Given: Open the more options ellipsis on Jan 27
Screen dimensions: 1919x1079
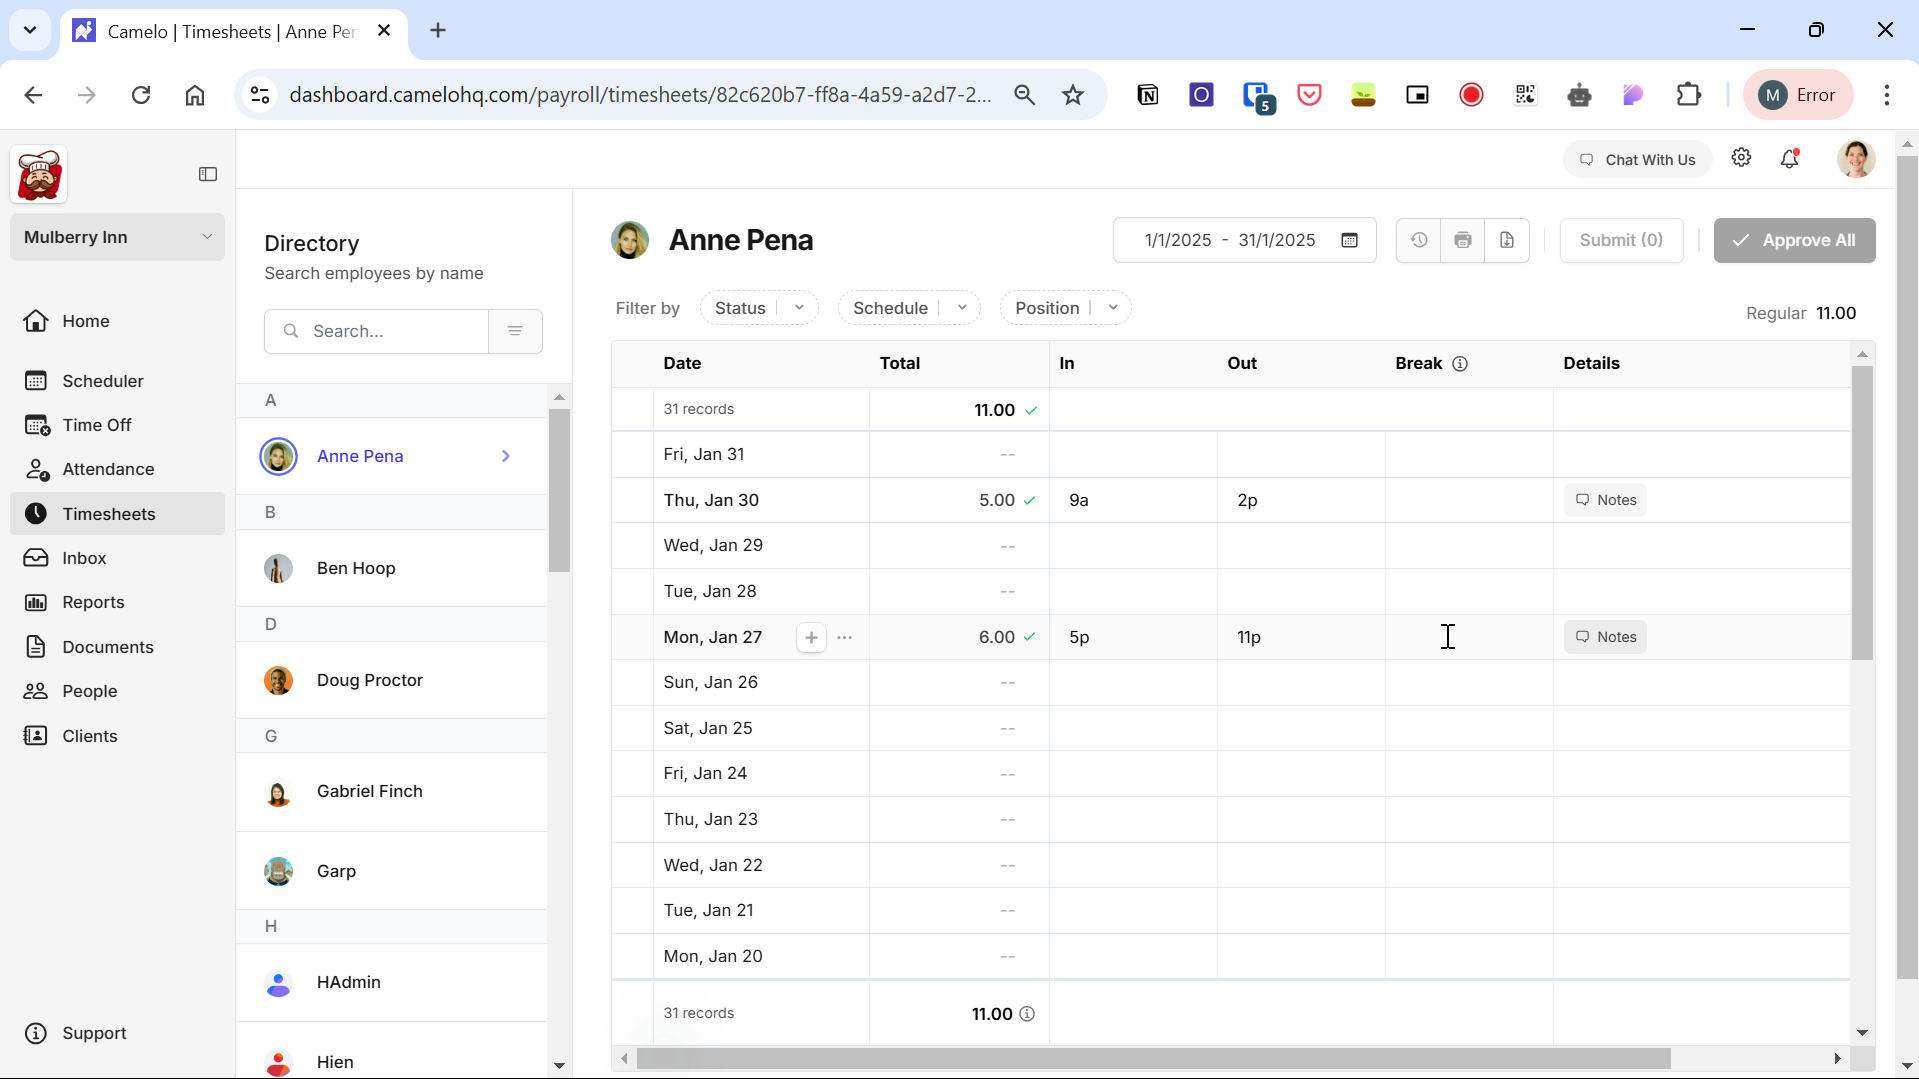Looking at the screenshot, I should (845, 637).
